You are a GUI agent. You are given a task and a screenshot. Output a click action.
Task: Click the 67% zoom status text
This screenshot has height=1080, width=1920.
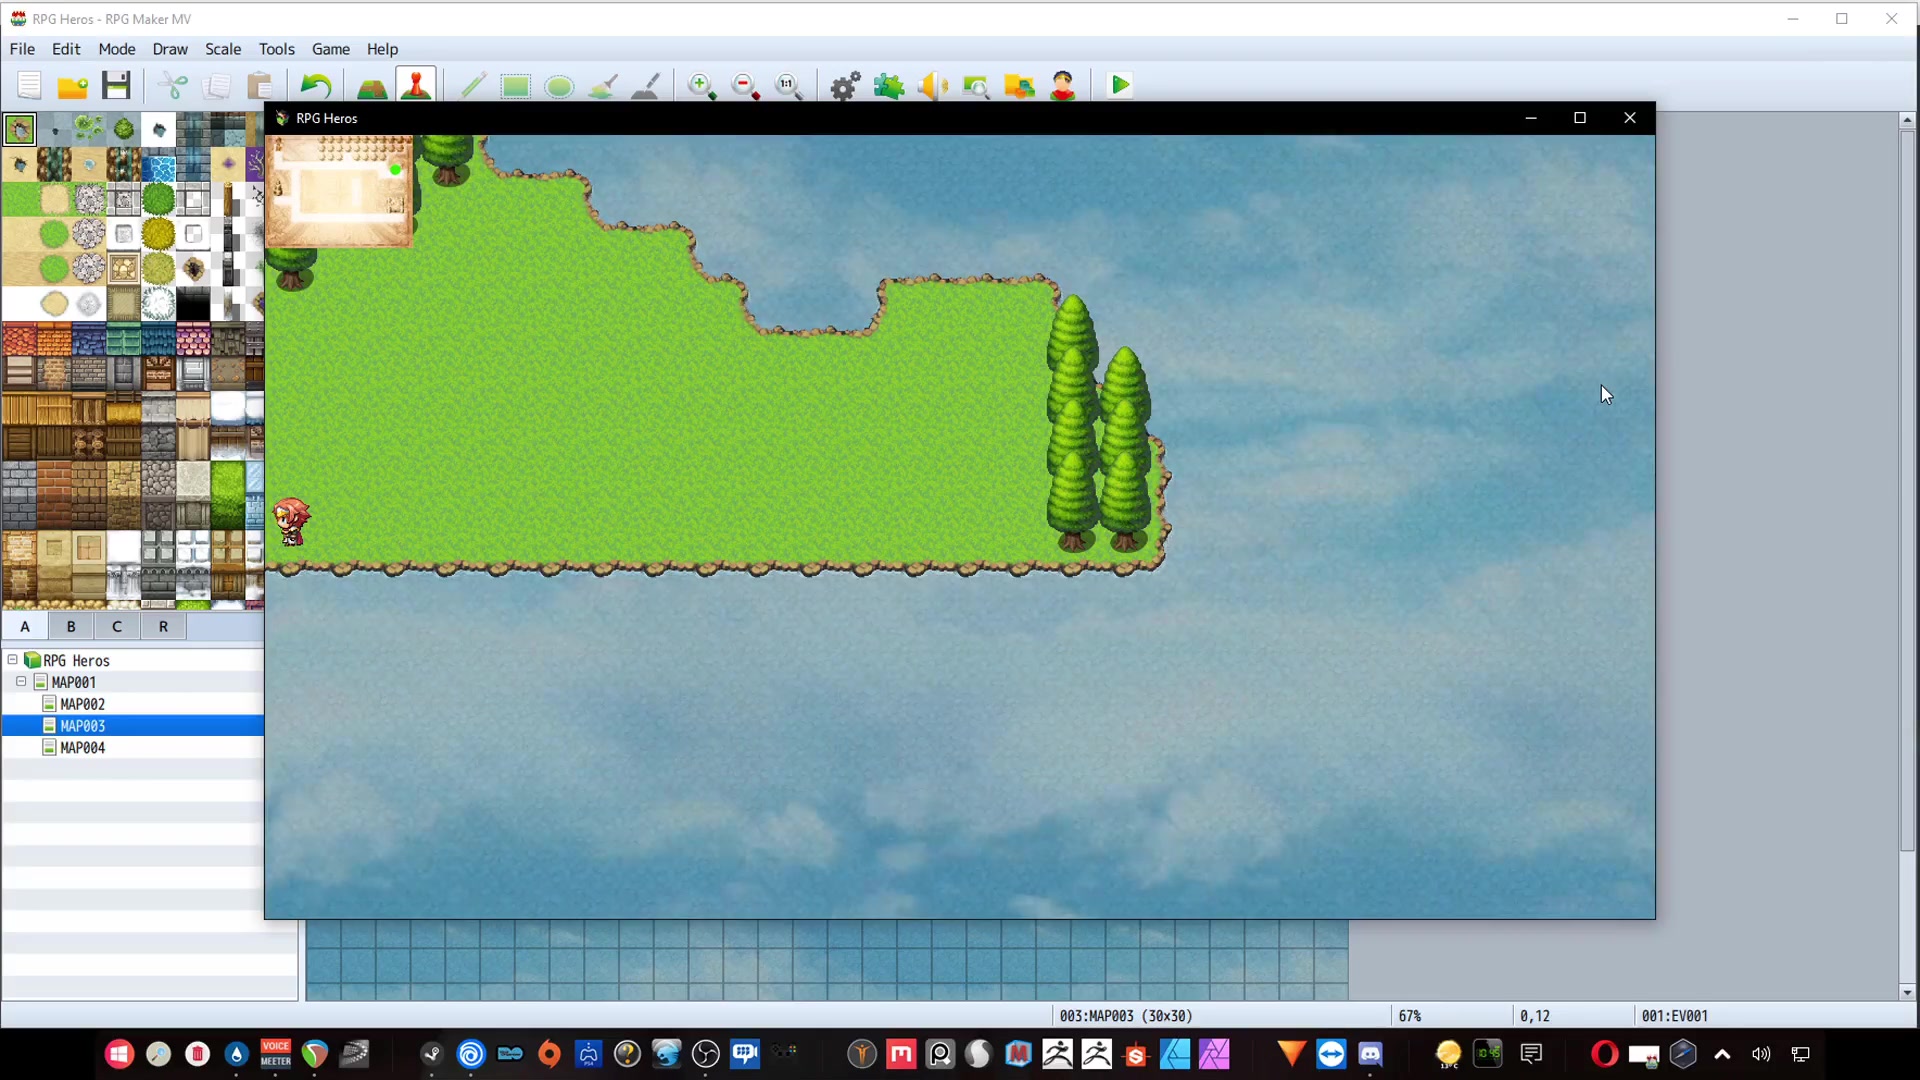[1410, 1016]
